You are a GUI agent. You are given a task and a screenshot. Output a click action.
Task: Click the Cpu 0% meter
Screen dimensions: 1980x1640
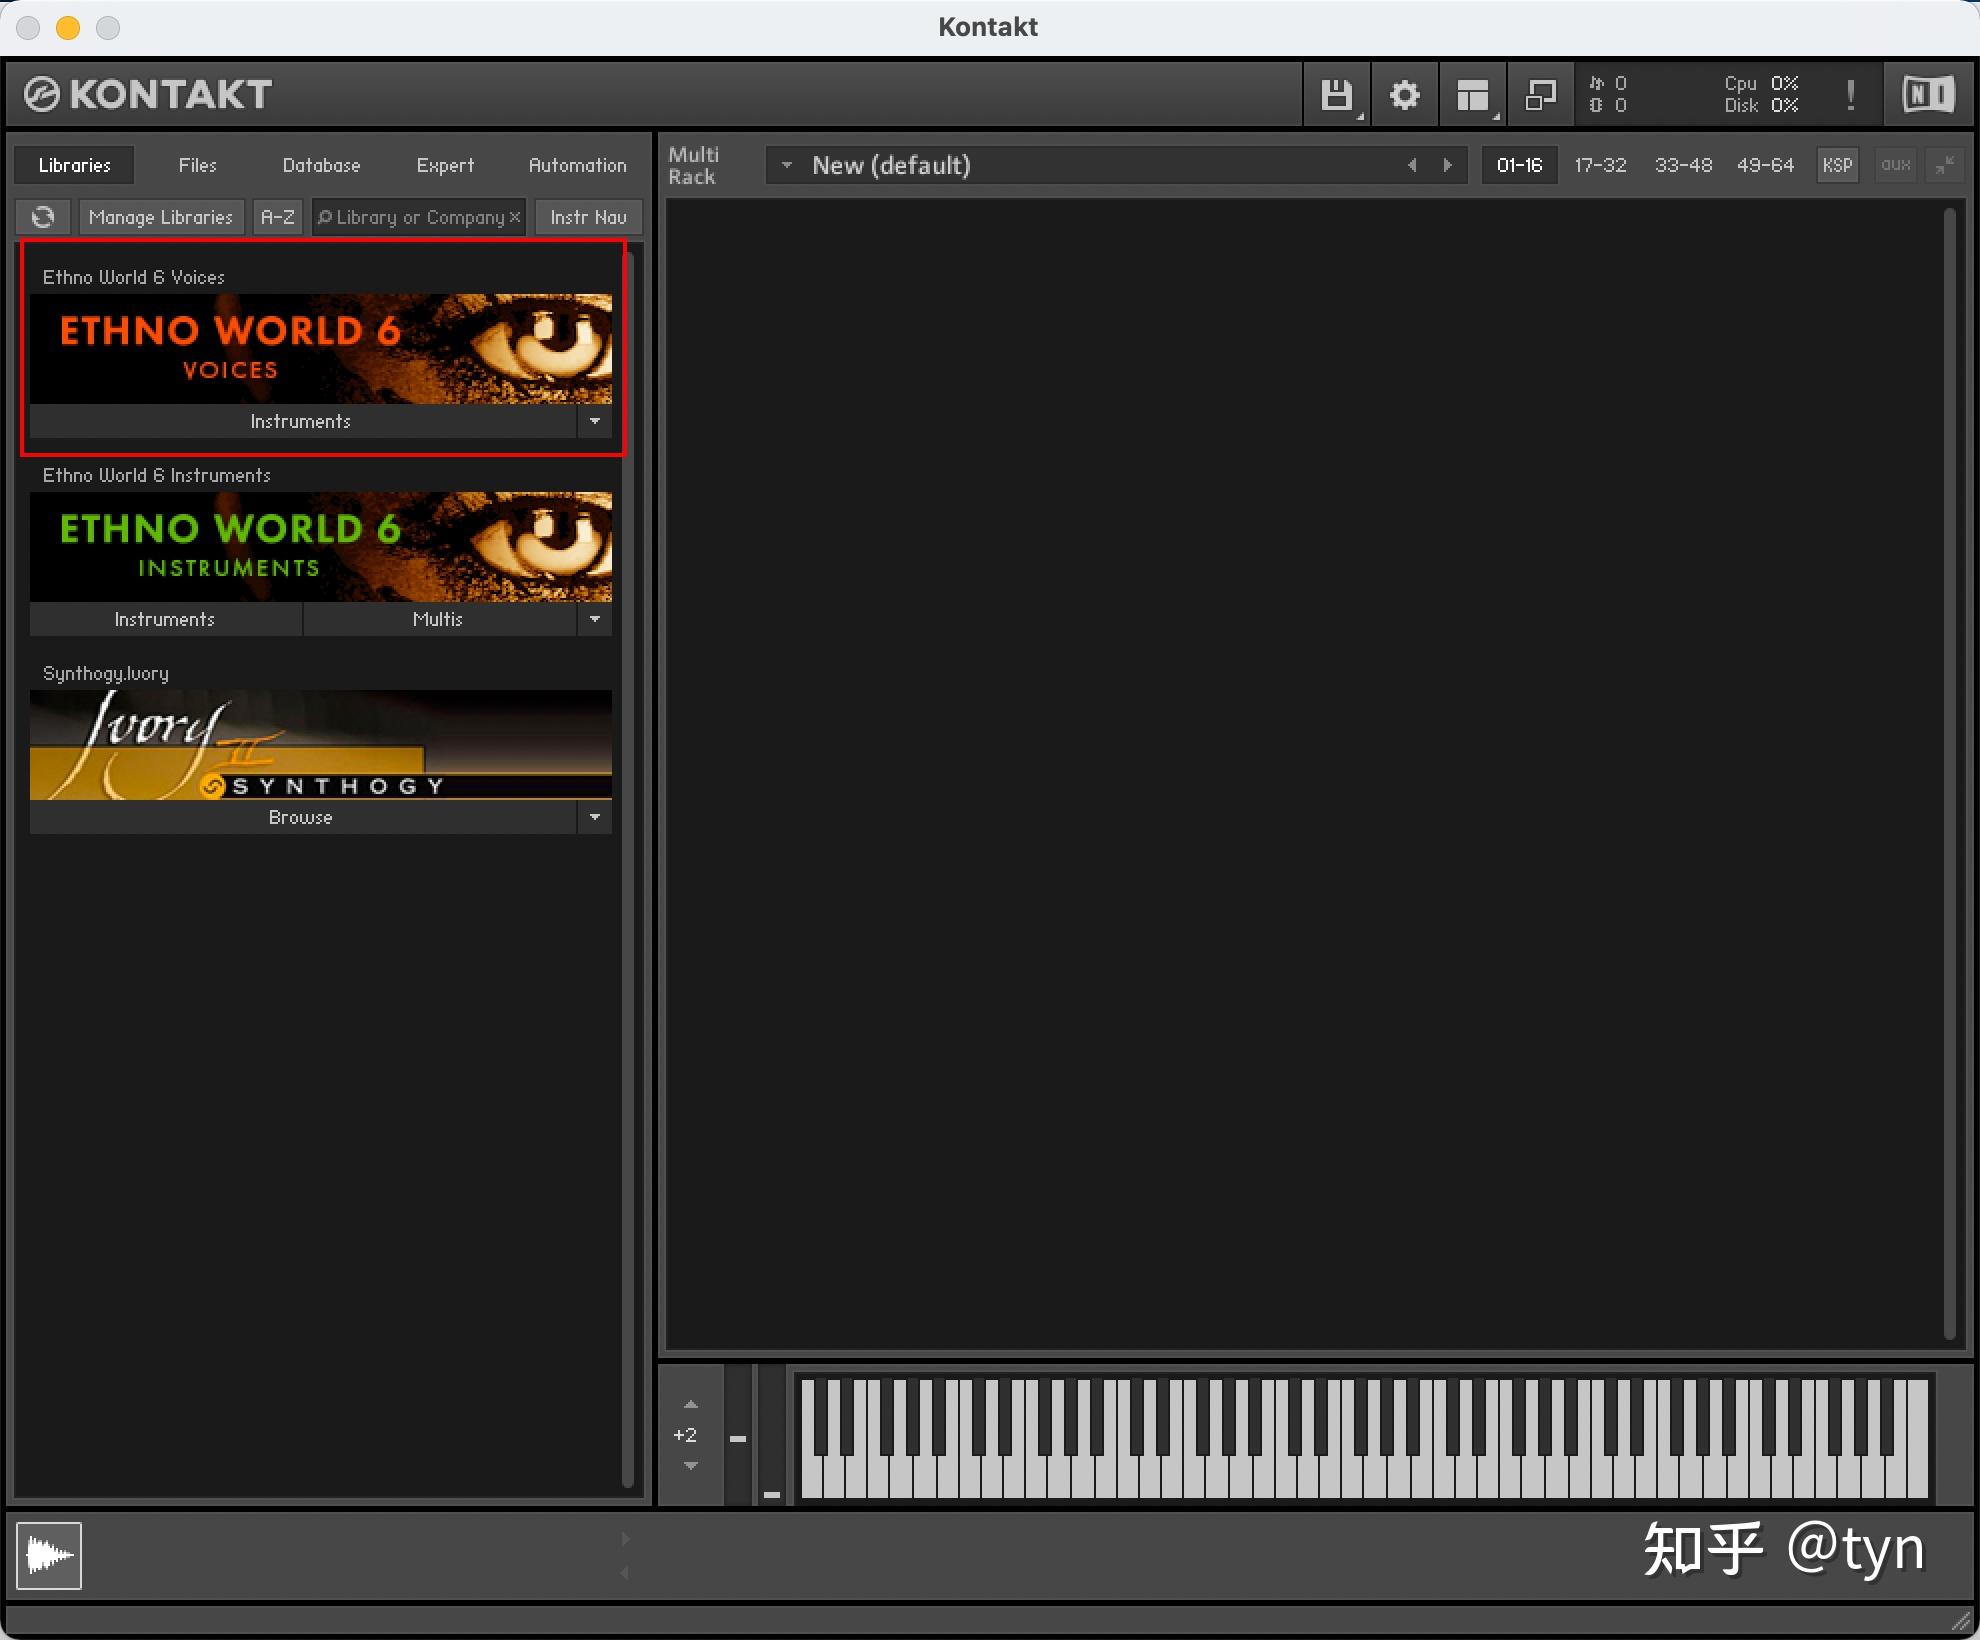(x=1761, y=83)
